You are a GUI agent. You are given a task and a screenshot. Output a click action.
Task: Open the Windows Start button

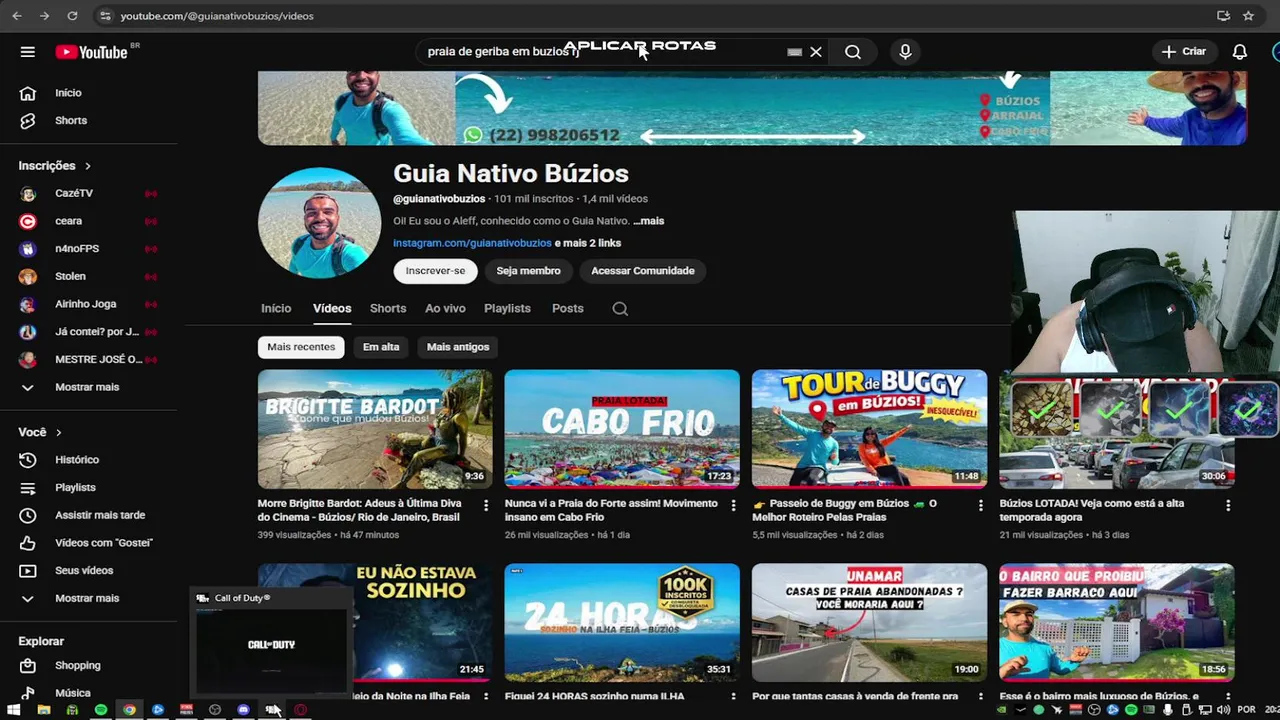tap(14, 710)
